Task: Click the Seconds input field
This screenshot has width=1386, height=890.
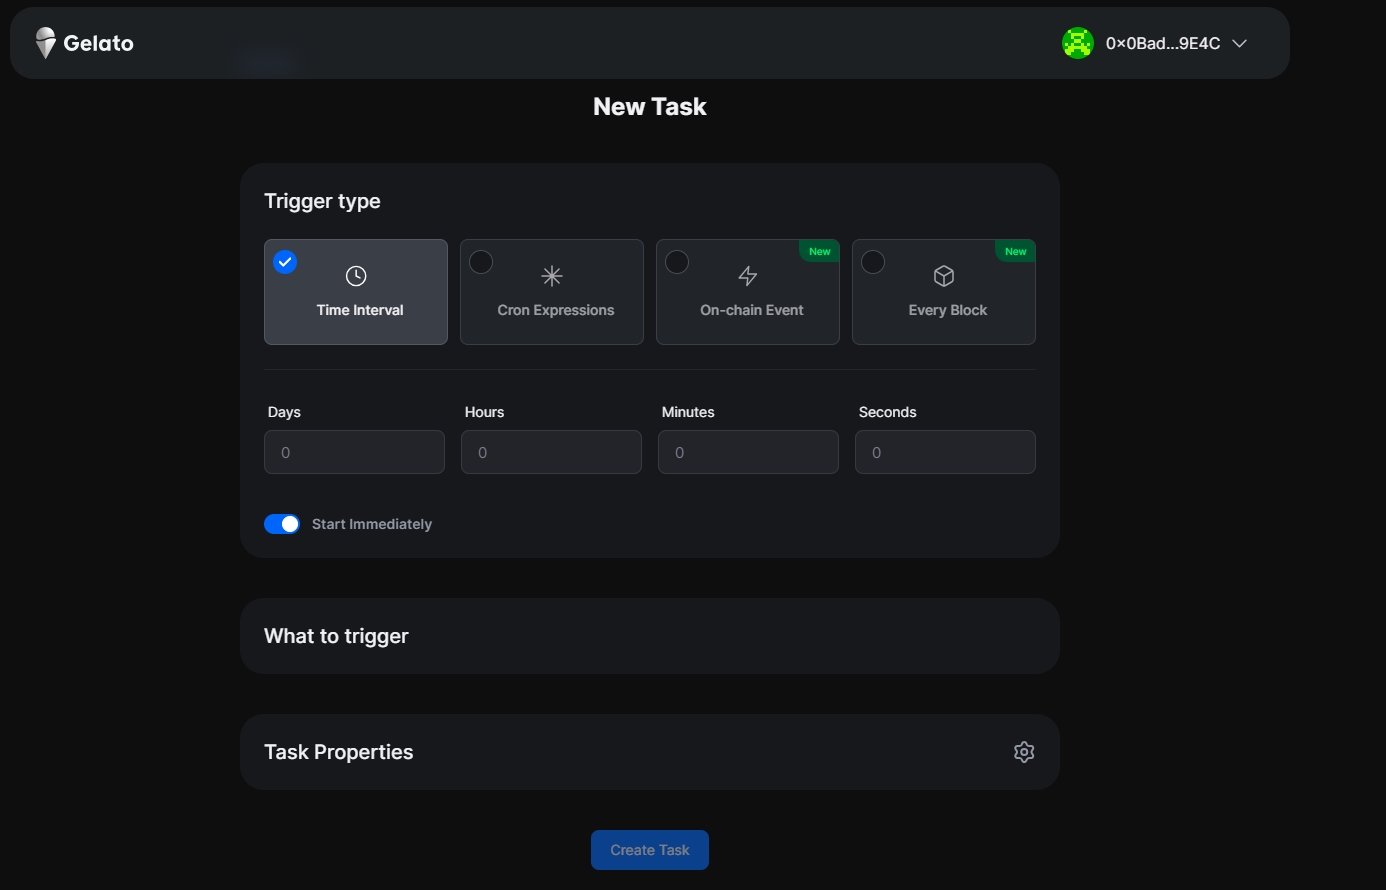Action: tap(945, 452)
